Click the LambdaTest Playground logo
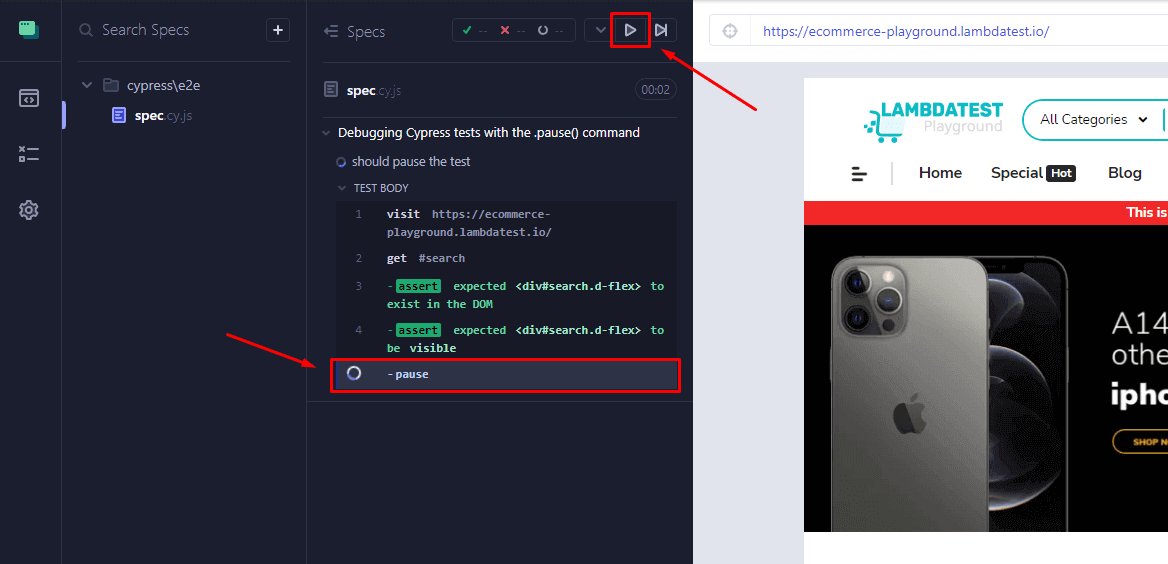The width and height of the screenshot is (1168, 564). coord(933,121)
